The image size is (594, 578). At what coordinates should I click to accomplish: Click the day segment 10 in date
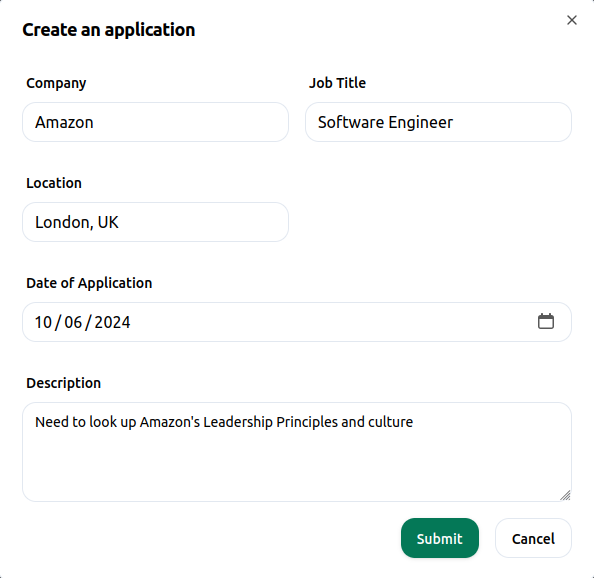click(x=43, y=322)
